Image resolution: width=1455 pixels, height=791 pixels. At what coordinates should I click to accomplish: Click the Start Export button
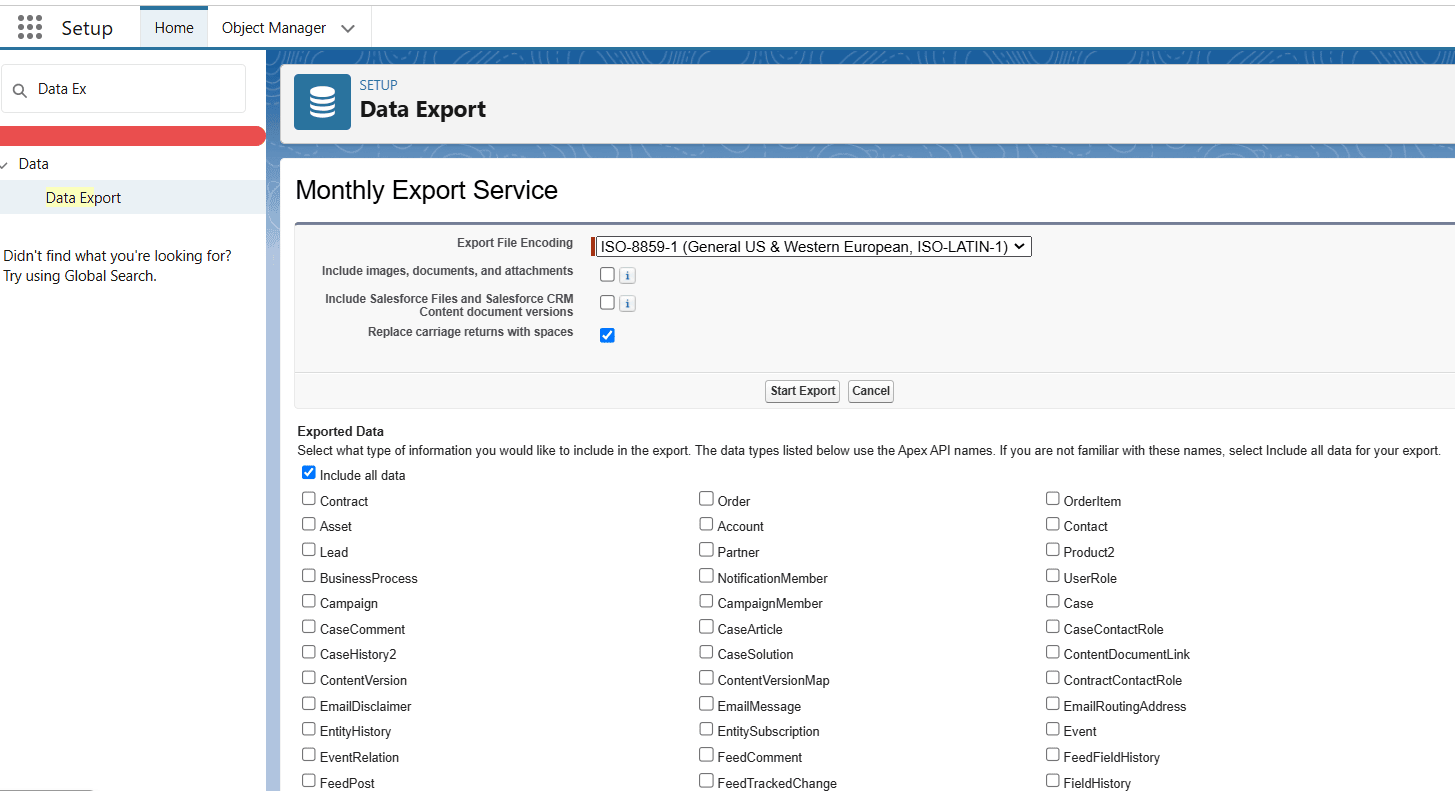[803, 391]
